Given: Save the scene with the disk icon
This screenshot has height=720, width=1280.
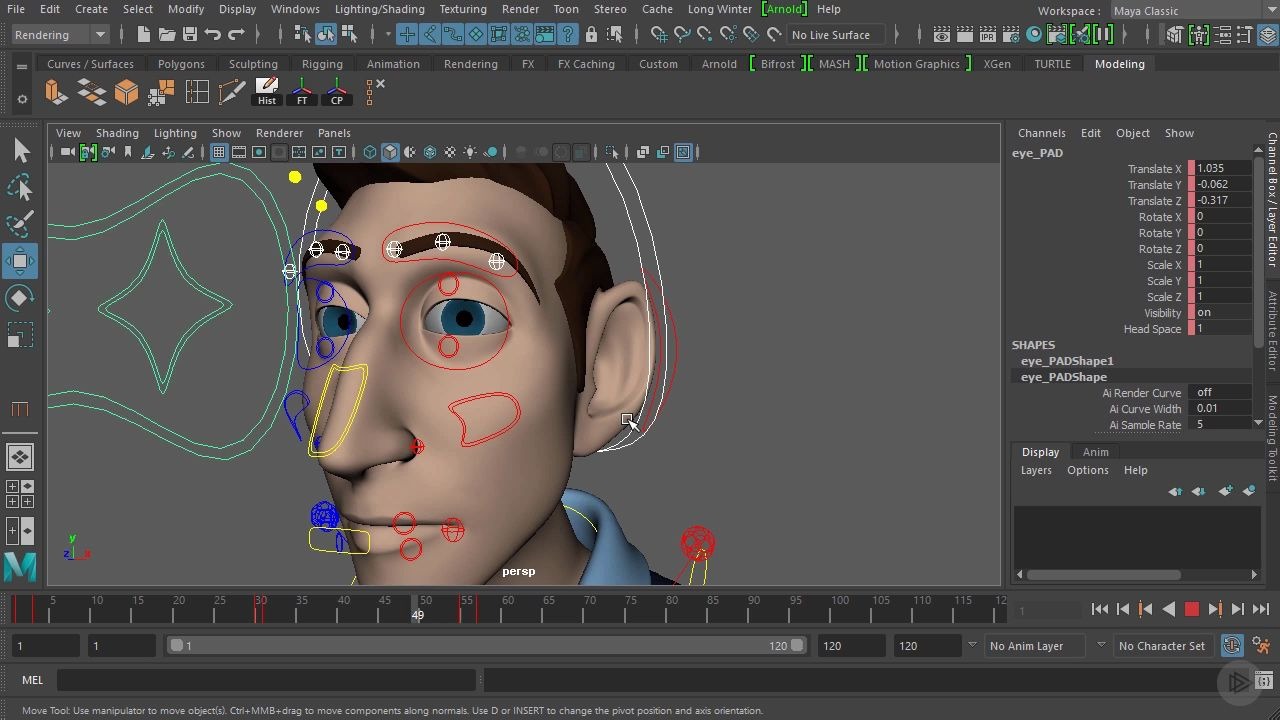Looking at the screenshot, I should pyautogui.click(x=189, y=35).
